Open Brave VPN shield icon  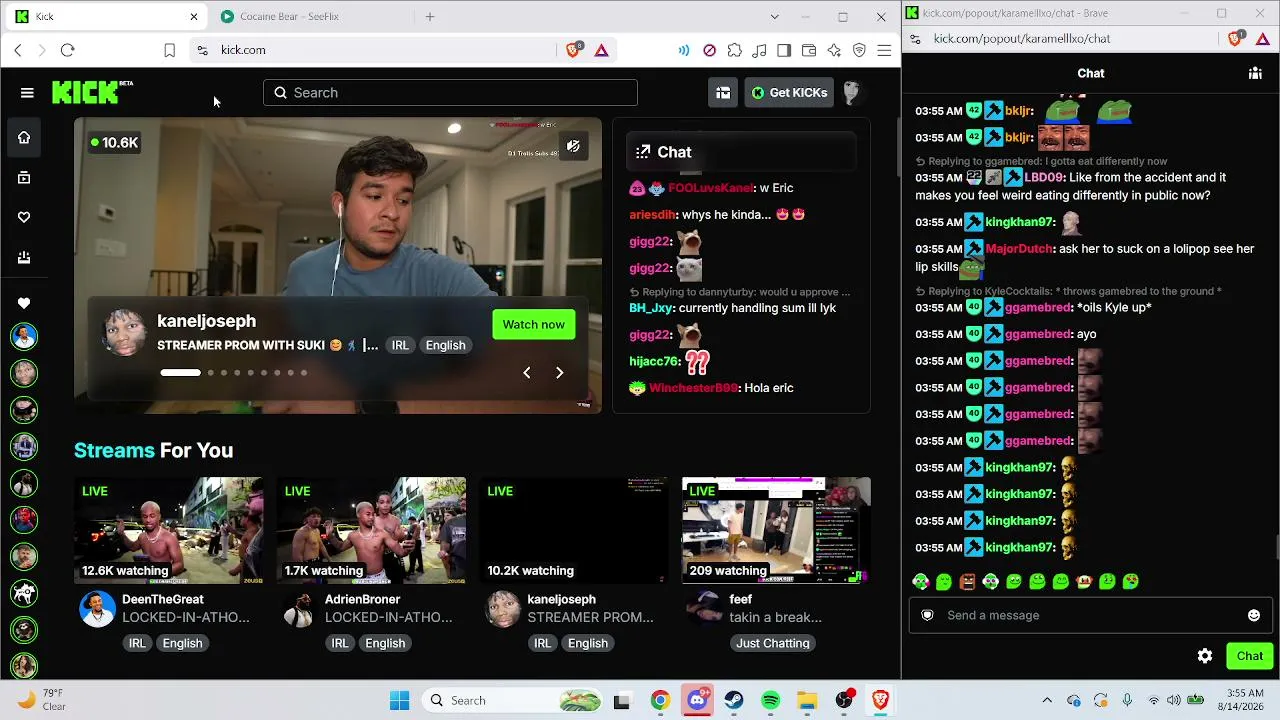[x=859, y=50]
